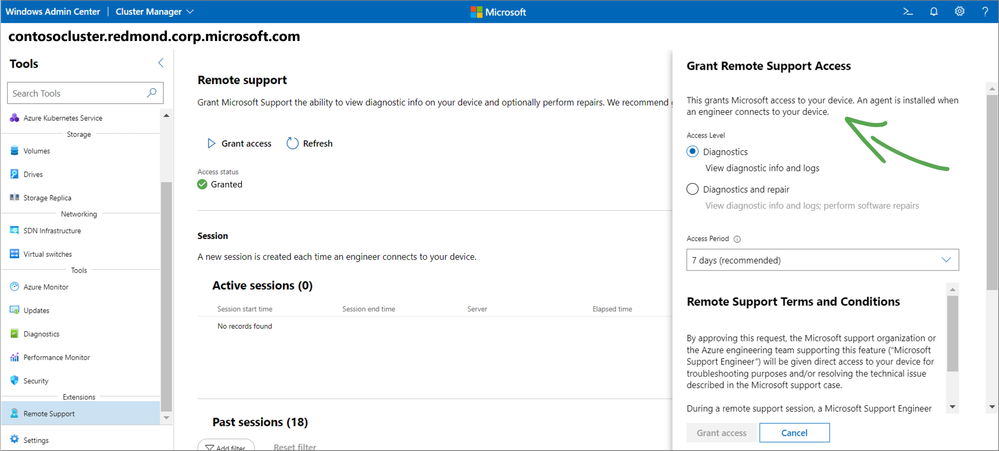Image resolution: width=999 pixels, height=451 pixels.
Task: Open the settings gear in header
Action: (x=959, y=11)
